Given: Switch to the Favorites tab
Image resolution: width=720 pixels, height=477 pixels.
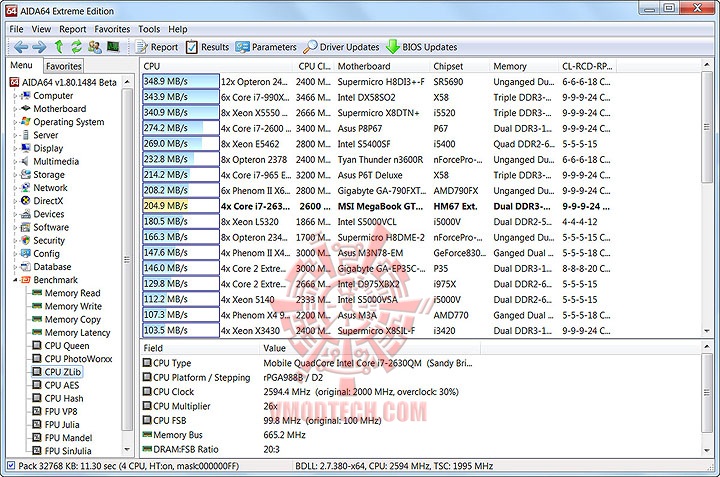Looking at the screenshot, I should tap(63, 66).
